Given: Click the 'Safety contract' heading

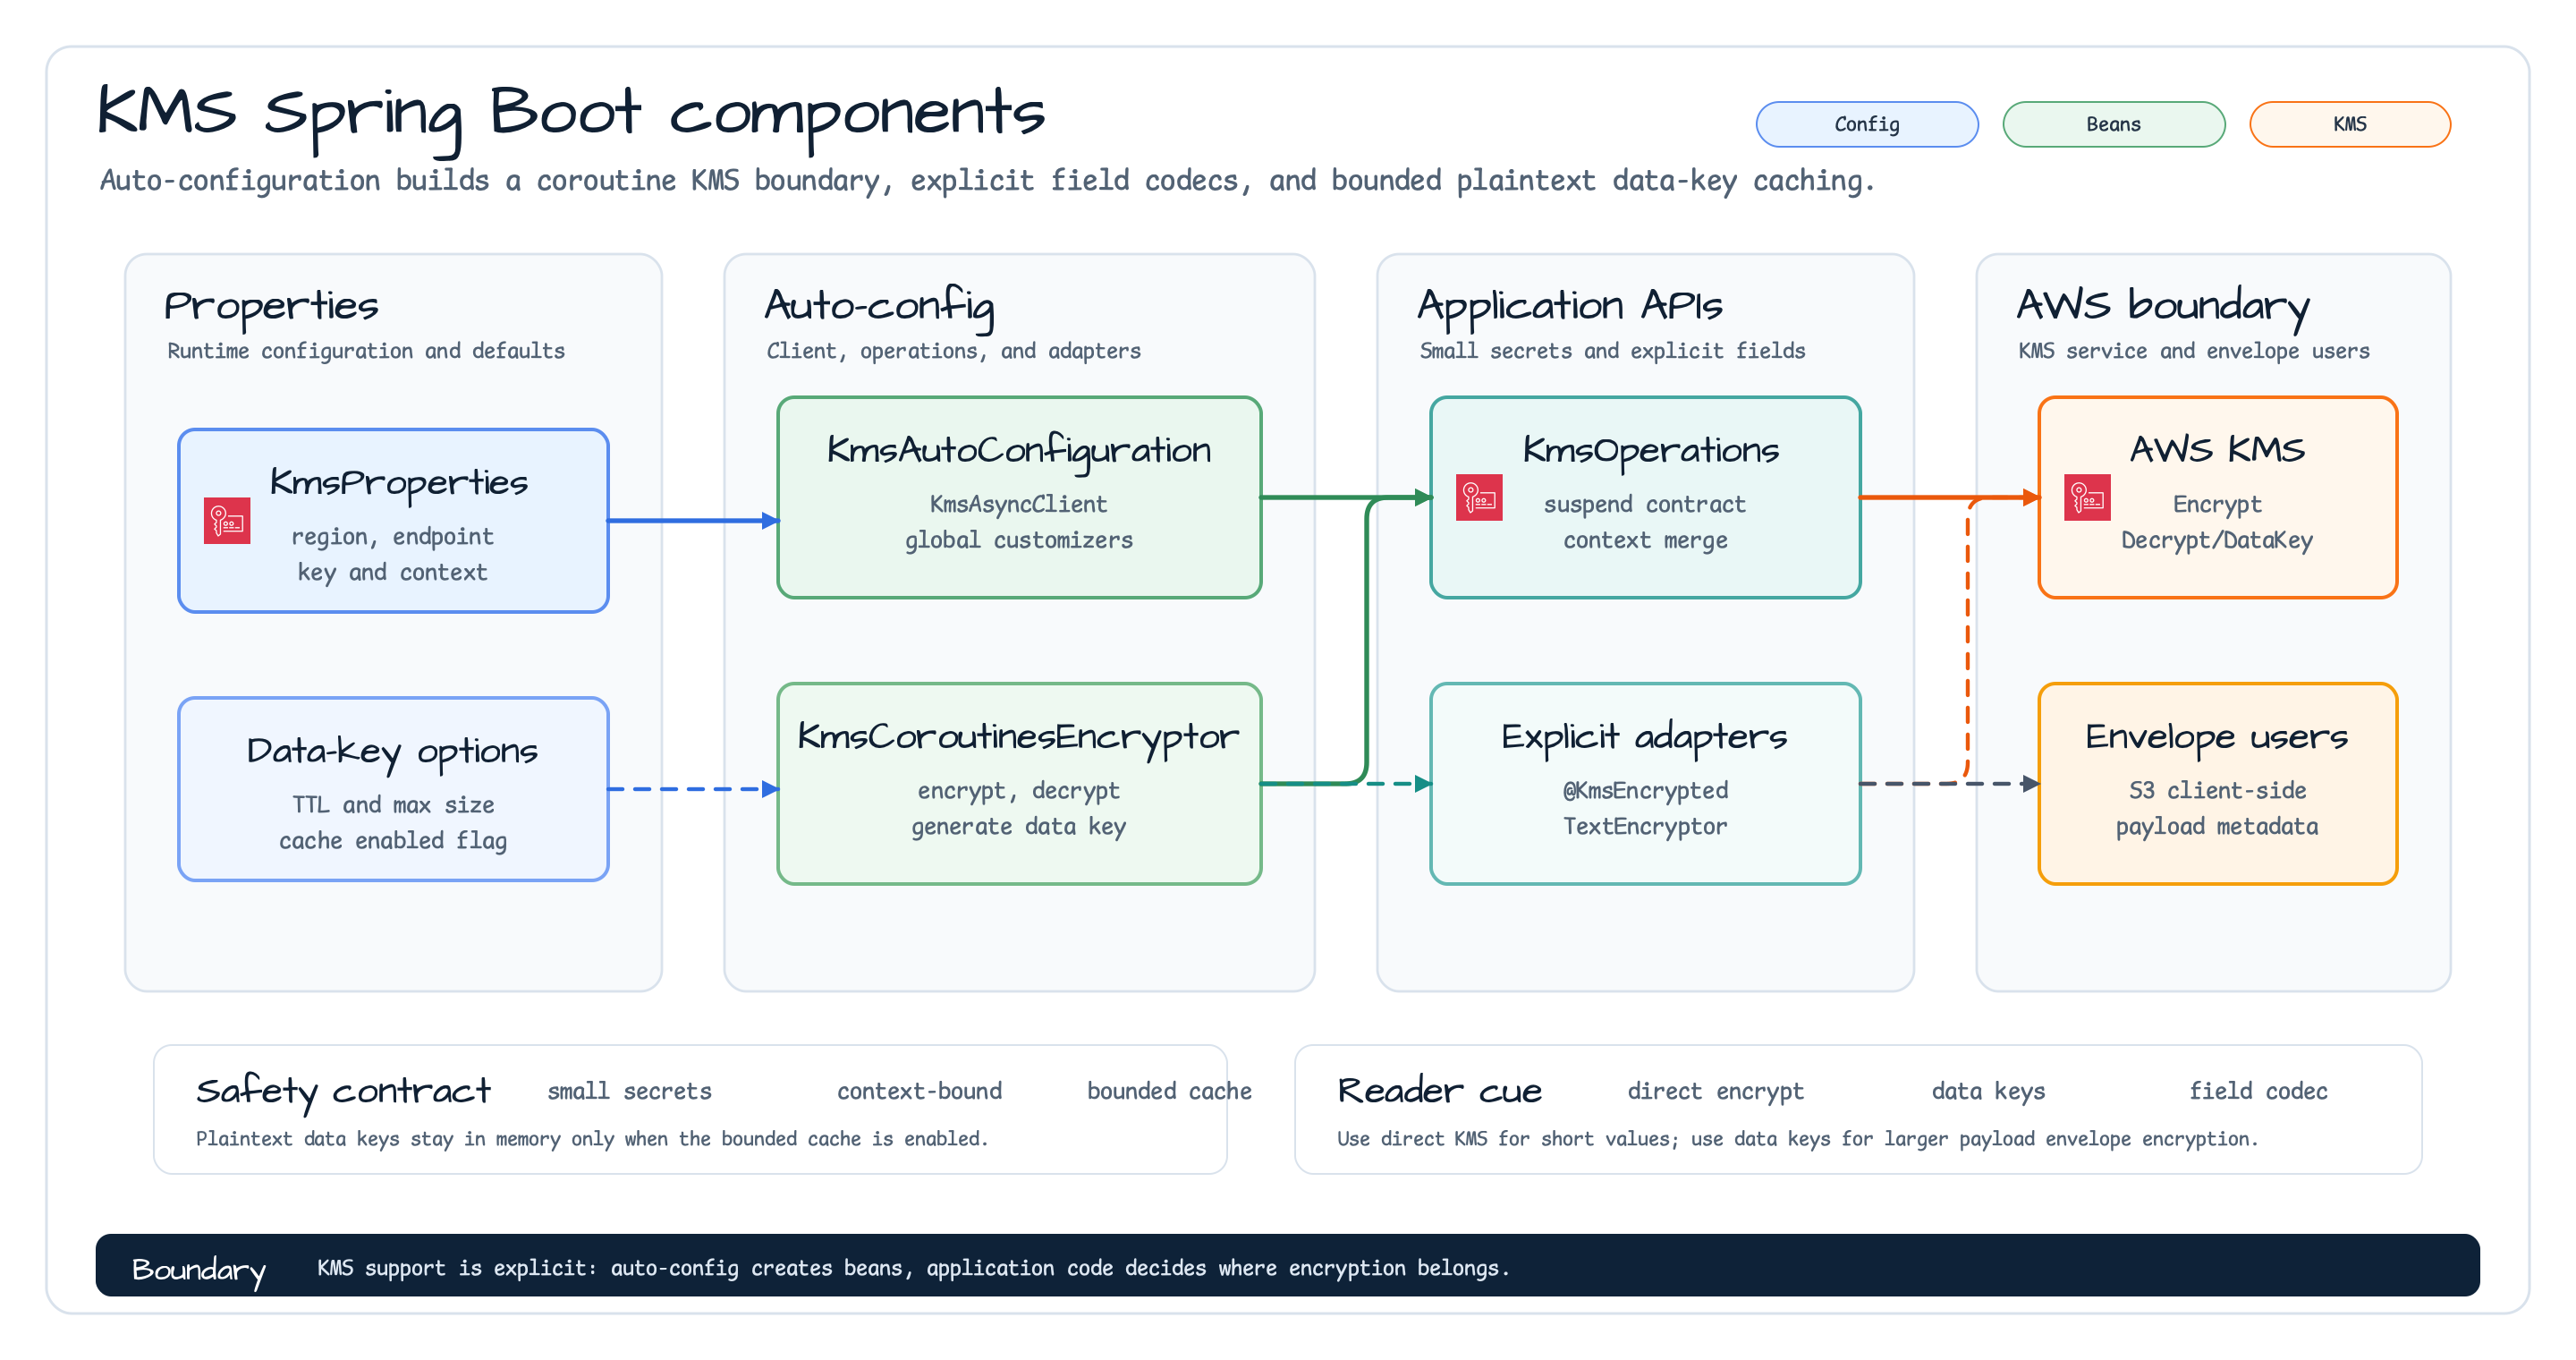Looking at the screenshot, I should pyautogui.click(x=343, y=1091).
